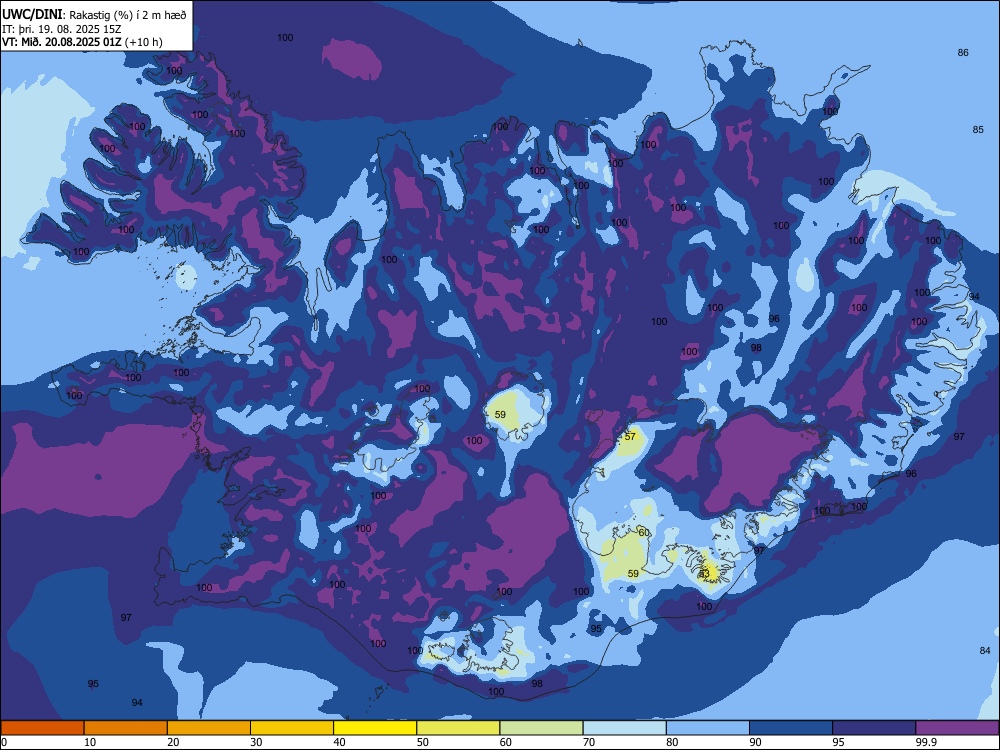Click the 70-80 pale blue legend swatch
The height and width of the screenshot is (750, 1000).
624,728
